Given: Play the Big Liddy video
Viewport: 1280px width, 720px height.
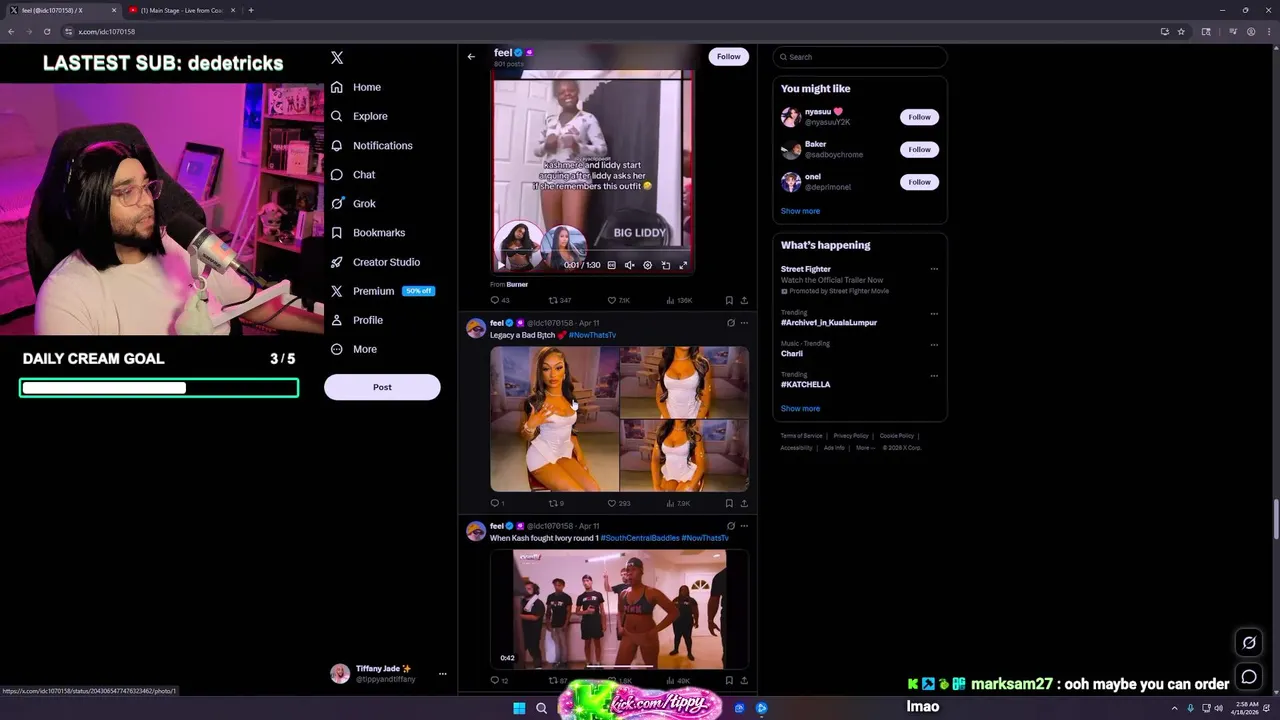Looking at the screenshot, I should [x=502, y=265].
